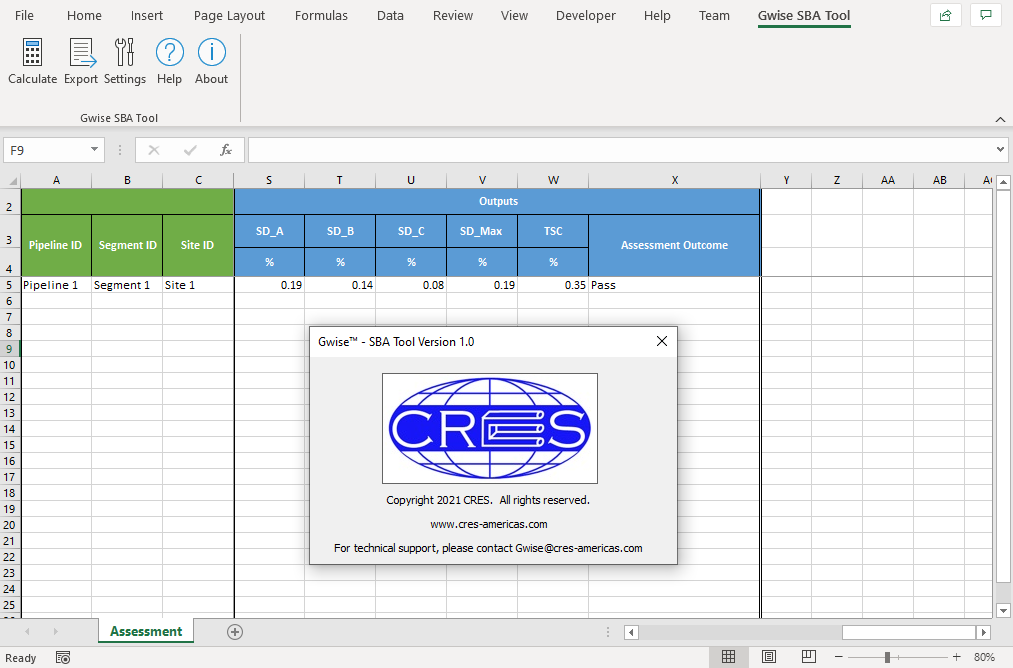Viewport: 1013px width, 668px height.
Task: Click the zoom in plus button
Action: (x=957, y=657)
